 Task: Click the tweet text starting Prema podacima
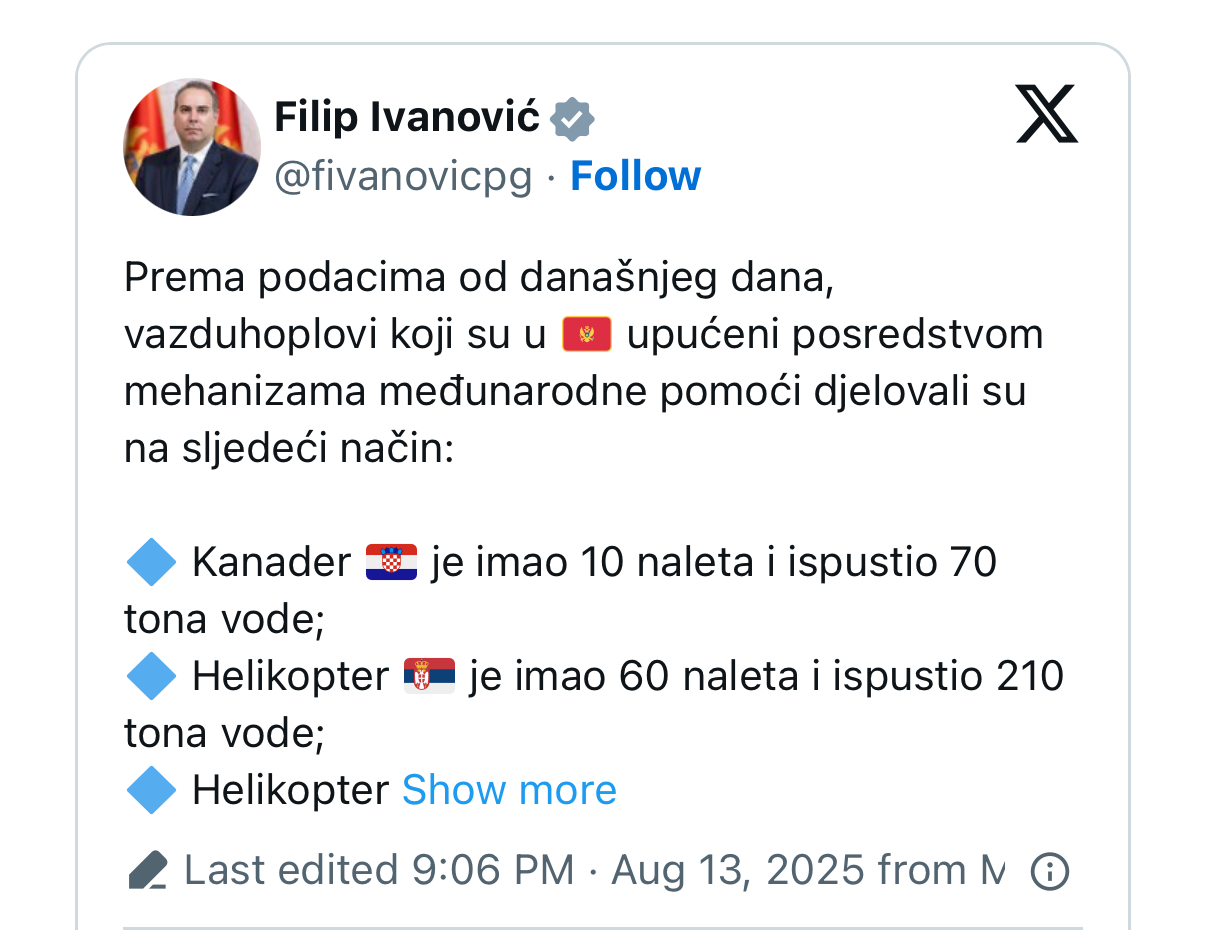click(584, 364)
